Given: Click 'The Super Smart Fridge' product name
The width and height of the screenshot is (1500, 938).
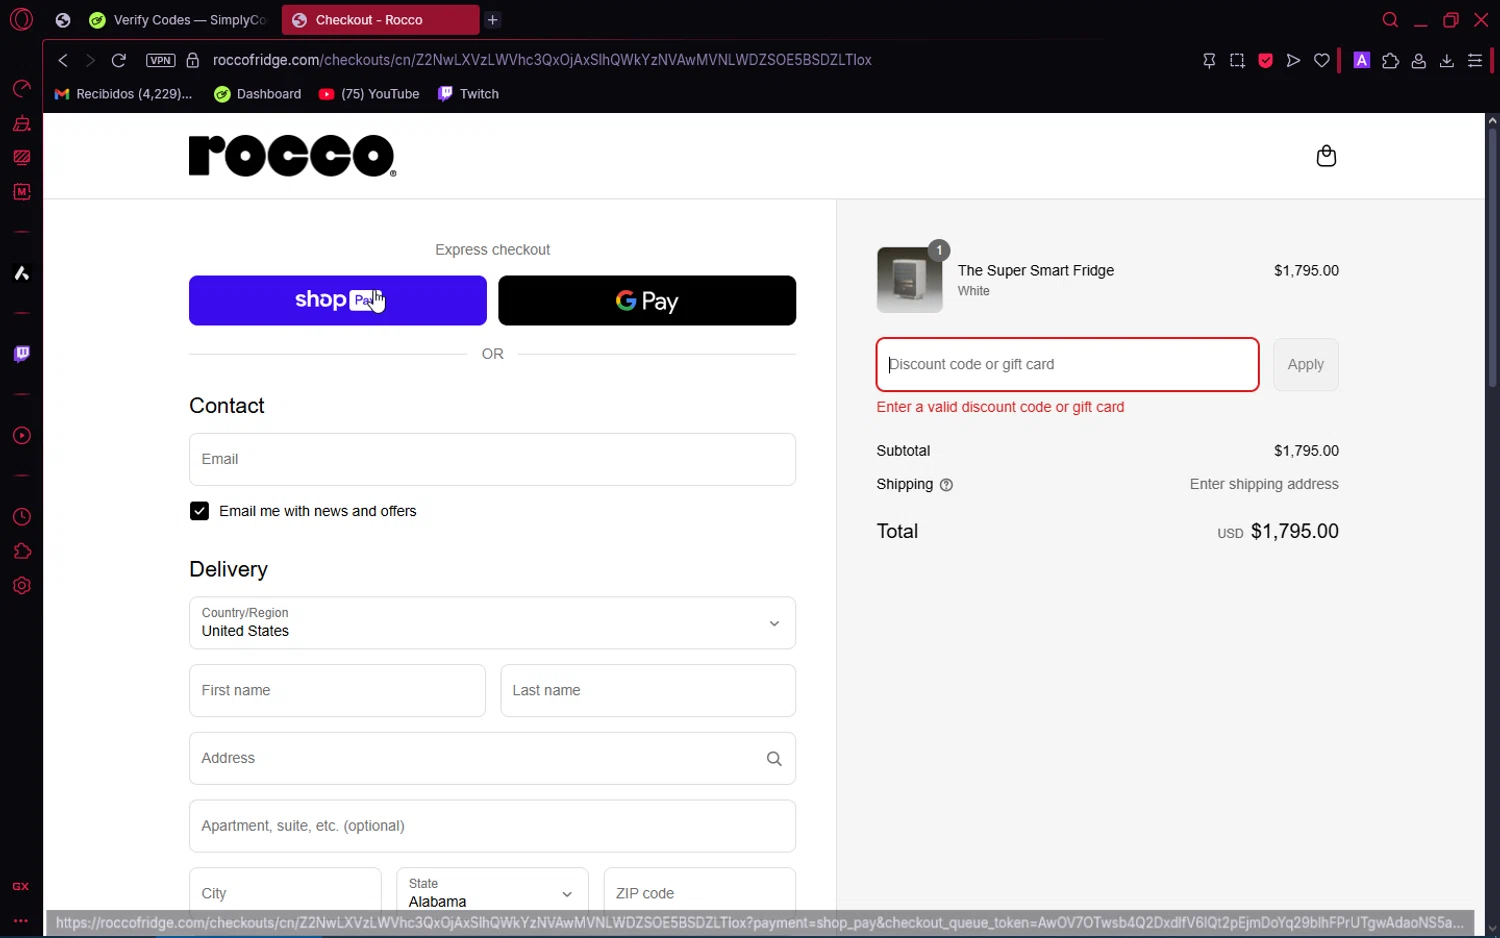Looking at the screenshot, I should (1036, 271).
